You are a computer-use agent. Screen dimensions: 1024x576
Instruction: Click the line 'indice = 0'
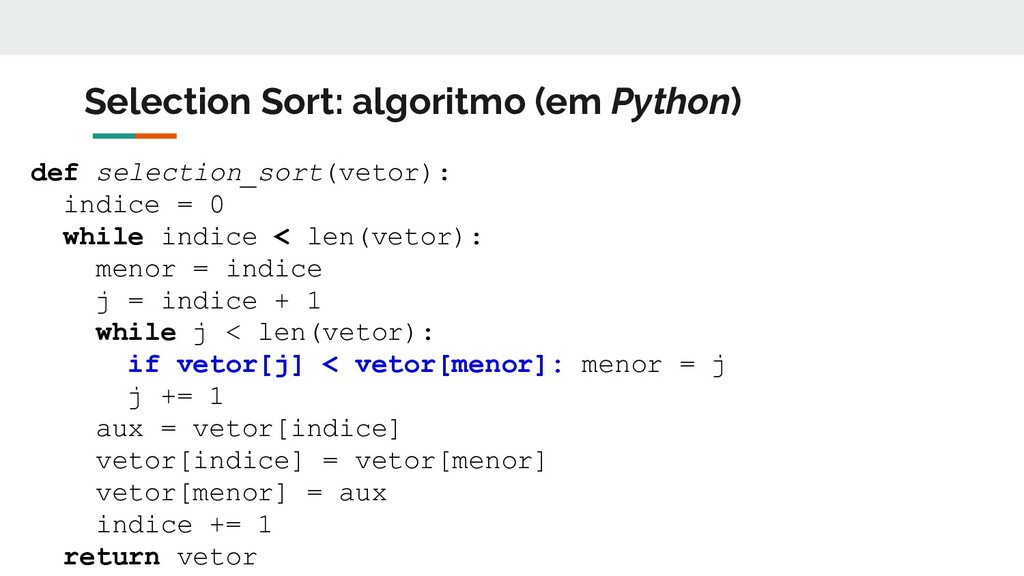[x=144, y=205]
